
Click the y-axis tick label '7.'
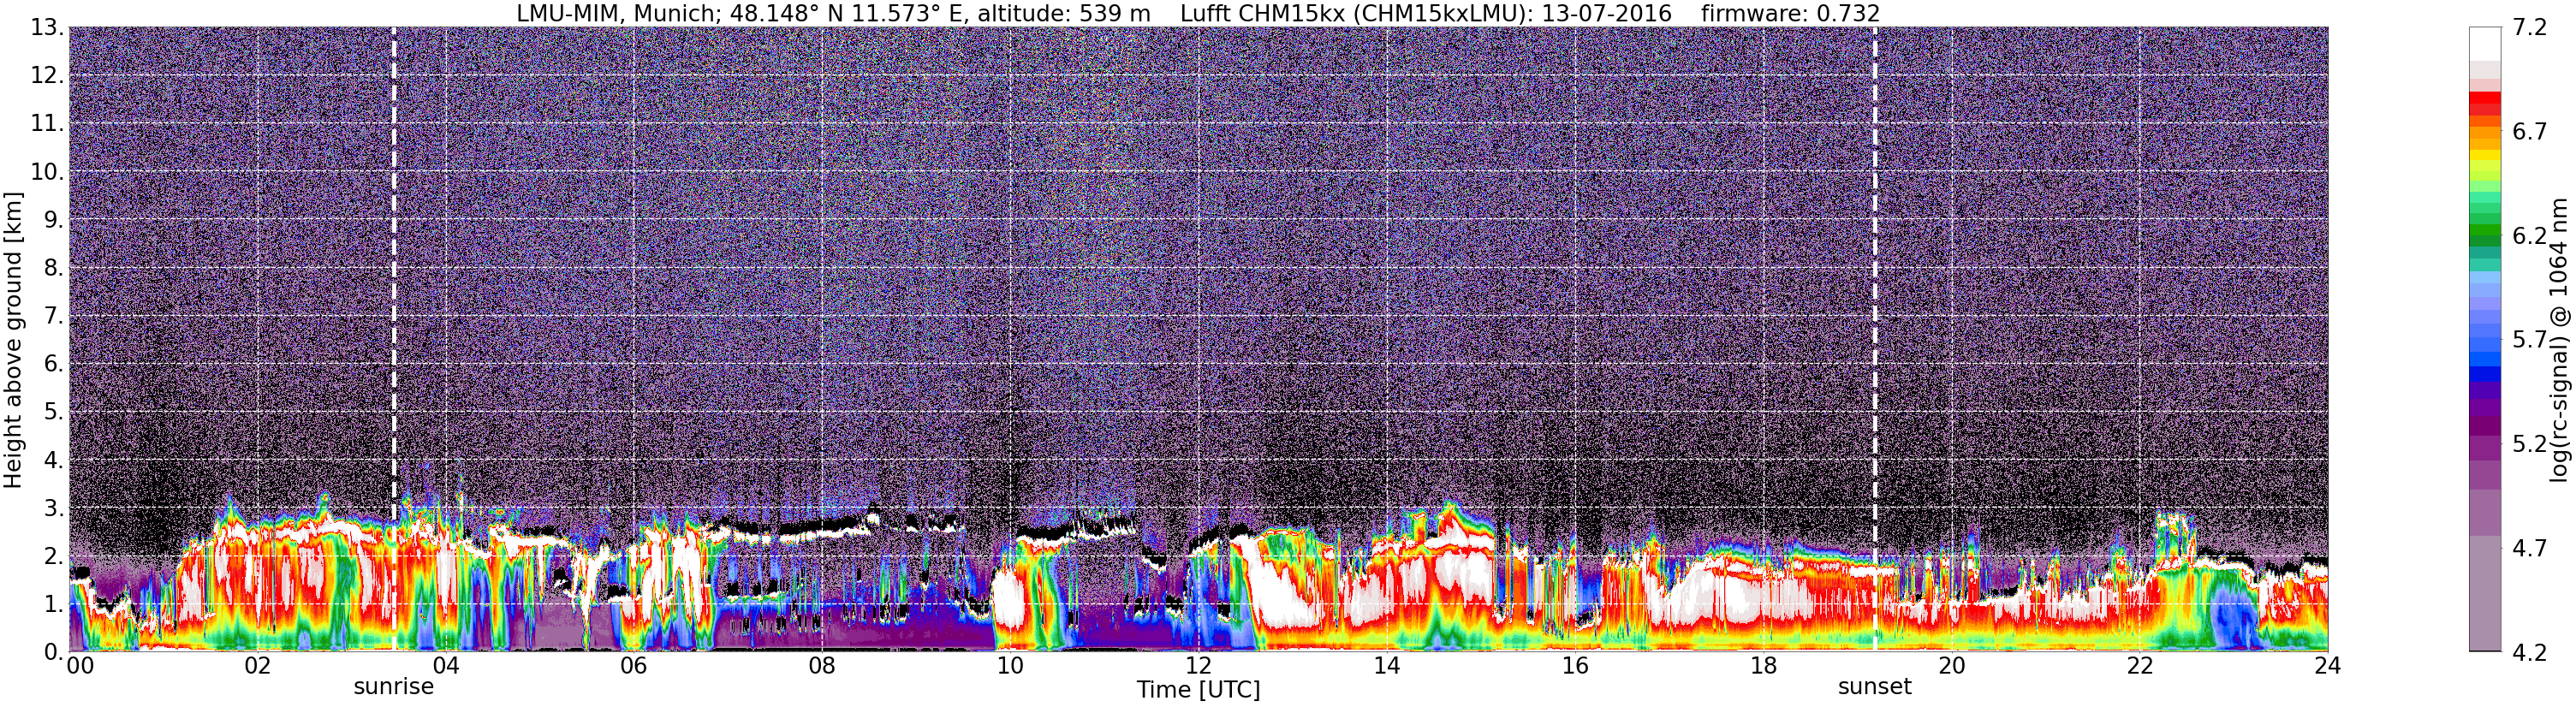point(54,316)
